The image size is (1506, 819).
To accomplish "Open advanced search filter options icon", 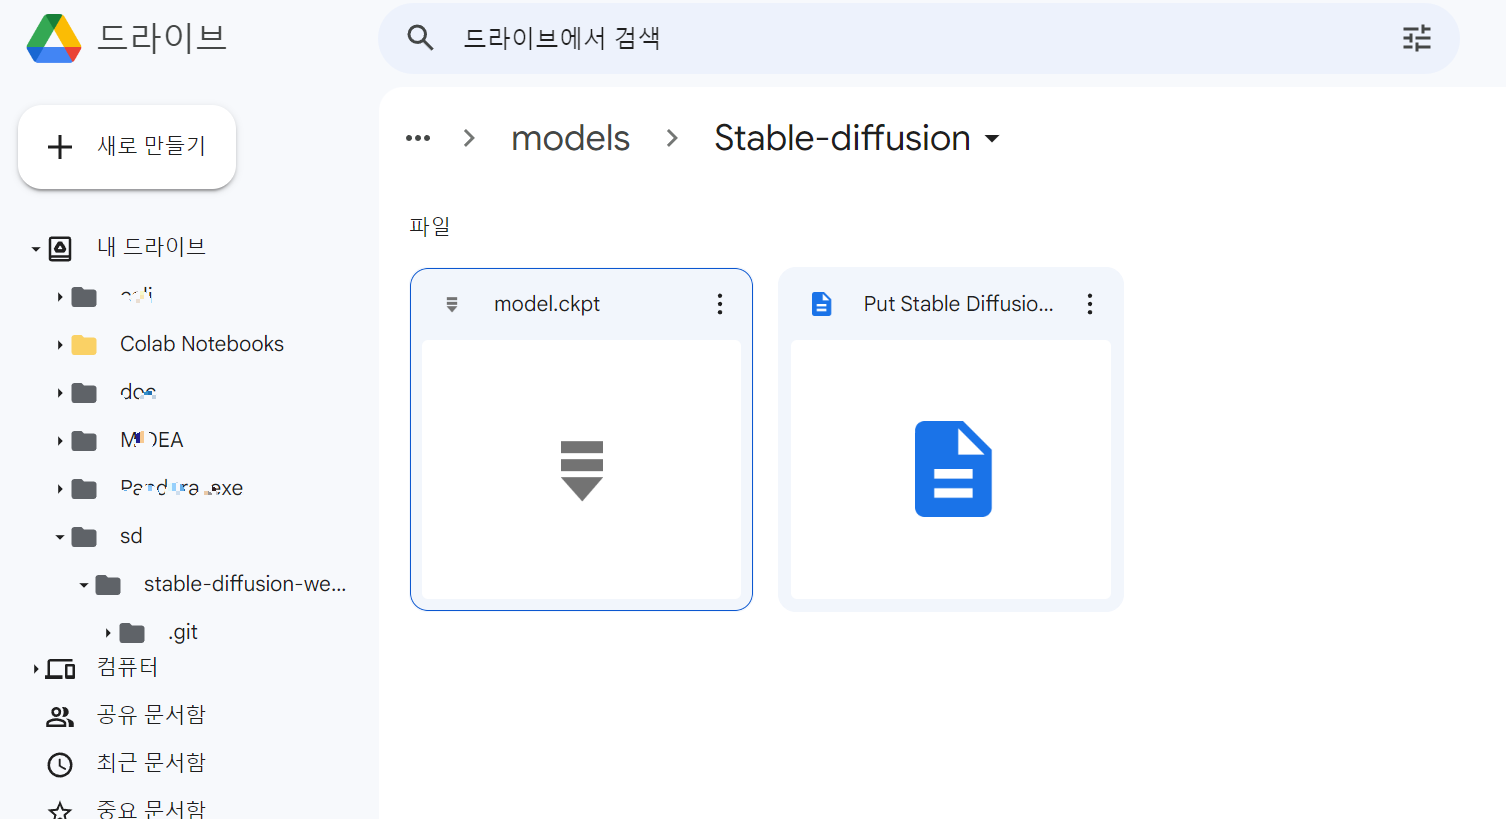I will point(1416,38).
